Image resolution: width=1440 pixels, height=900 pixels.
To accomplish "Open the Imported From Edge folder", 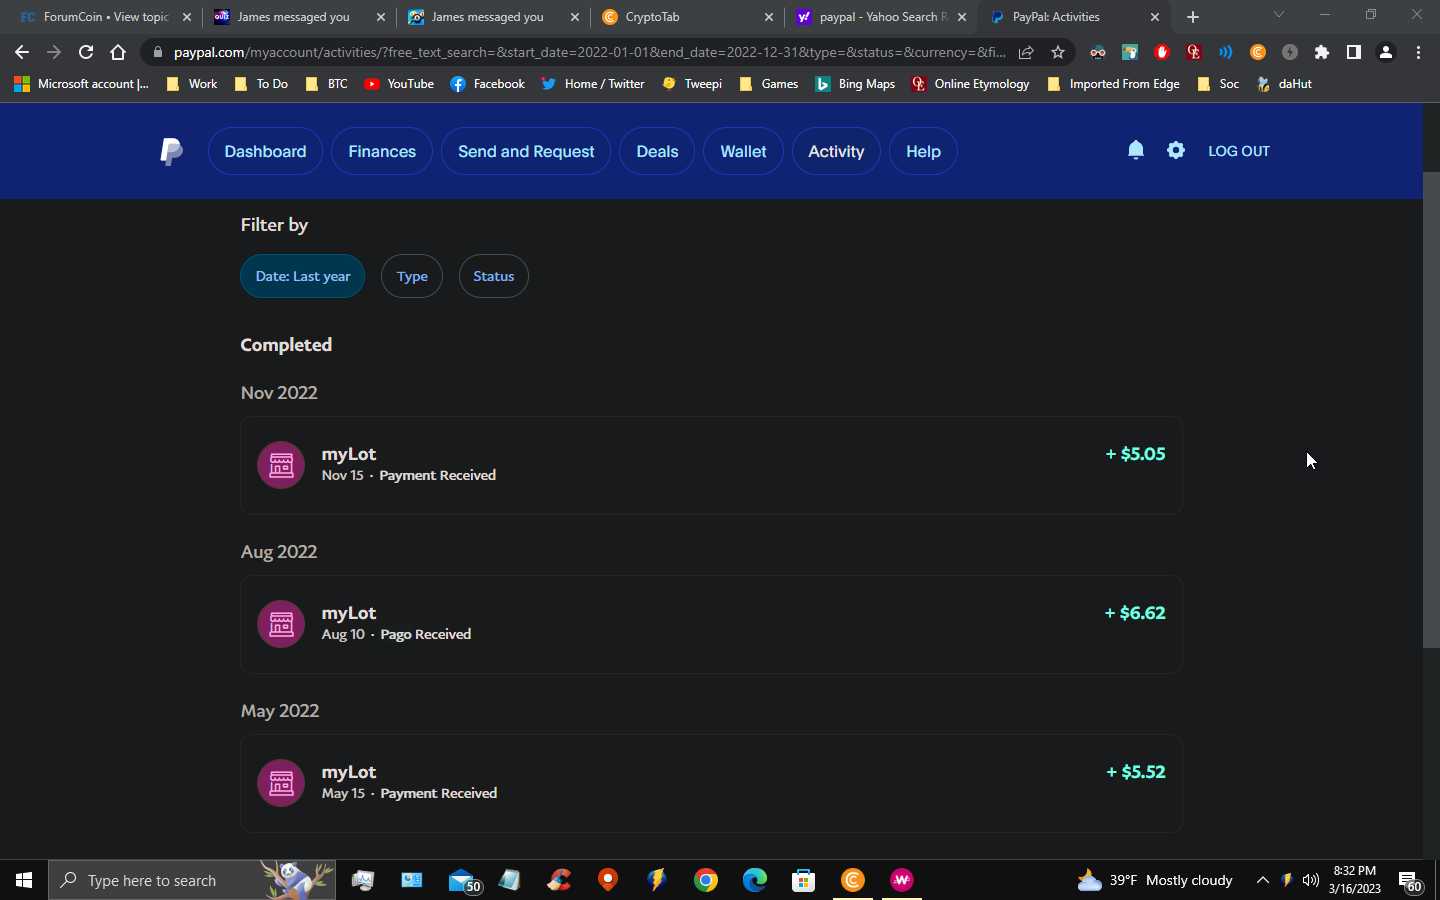I will [1113, 84].
